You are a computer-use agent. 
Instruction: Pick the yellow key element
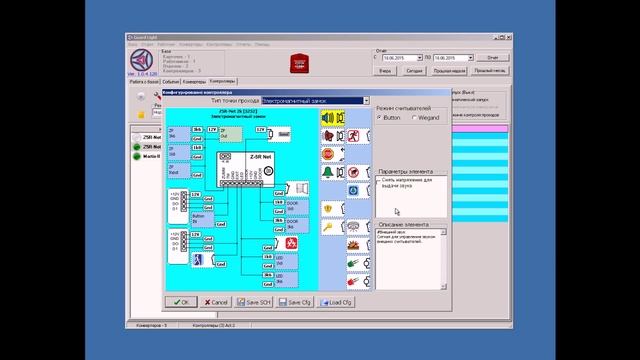click(333, 227)
